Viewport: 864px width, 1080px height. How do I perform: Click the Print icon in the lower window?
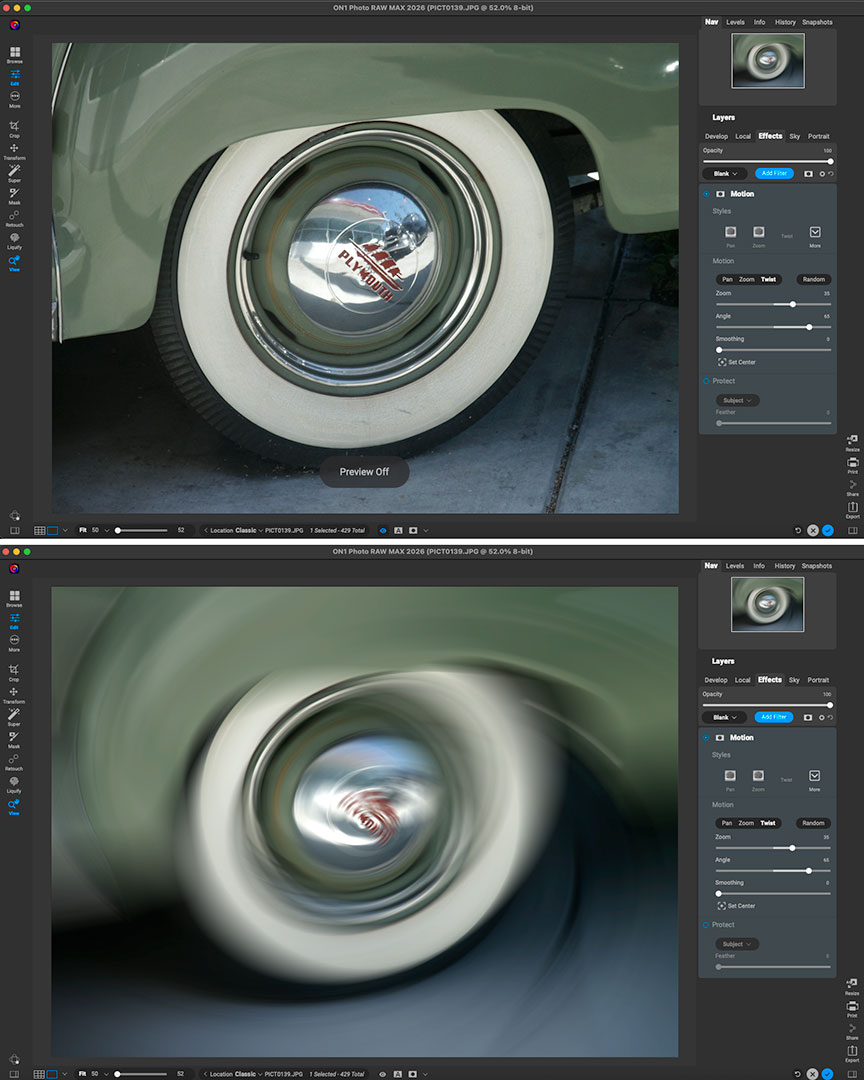pyautogui.click(x=852, y=1006)
